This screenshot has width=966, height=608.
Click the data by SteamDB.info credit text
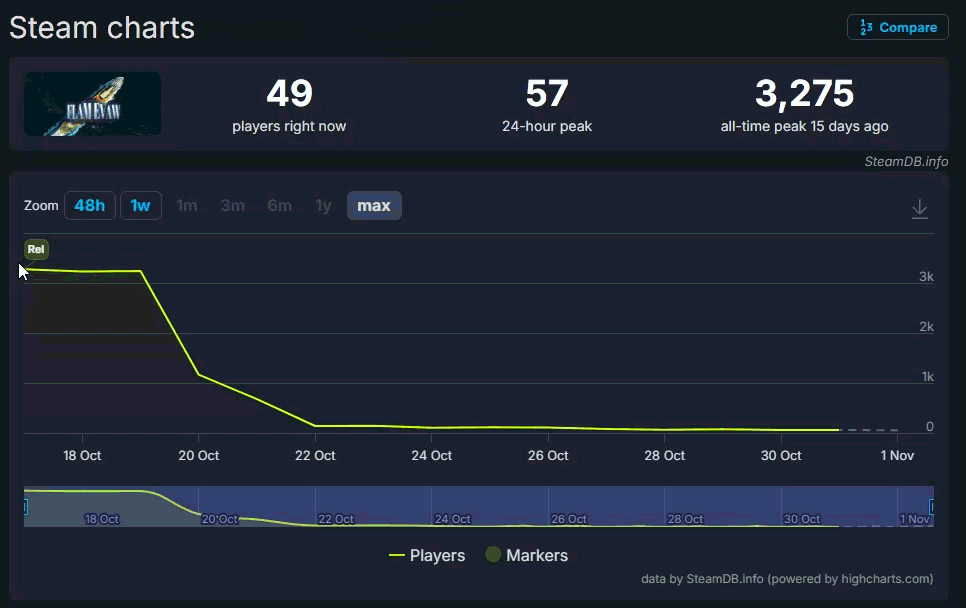(787, 578)
